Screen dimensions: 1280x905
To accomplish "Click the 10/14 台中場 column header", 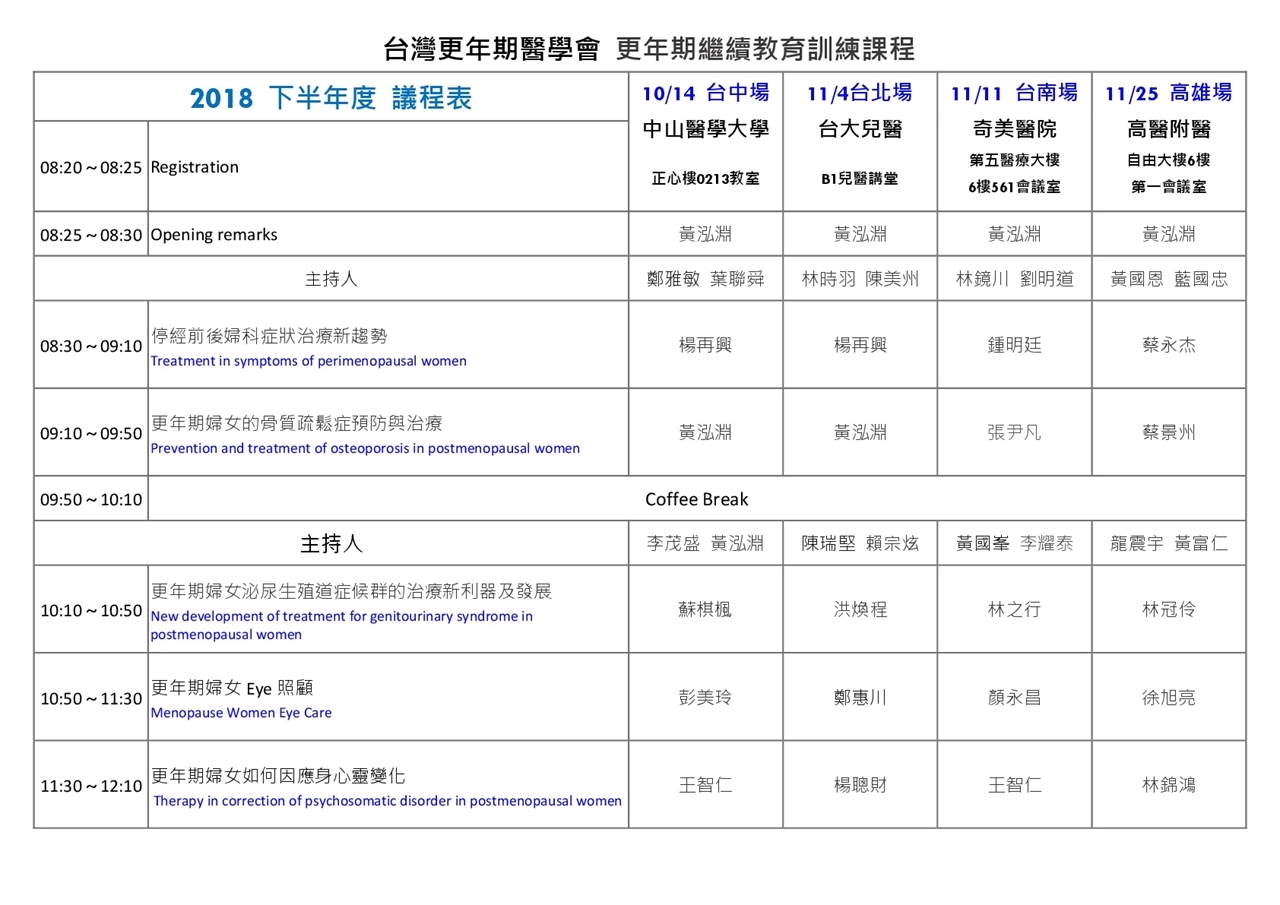I will 705,94.
